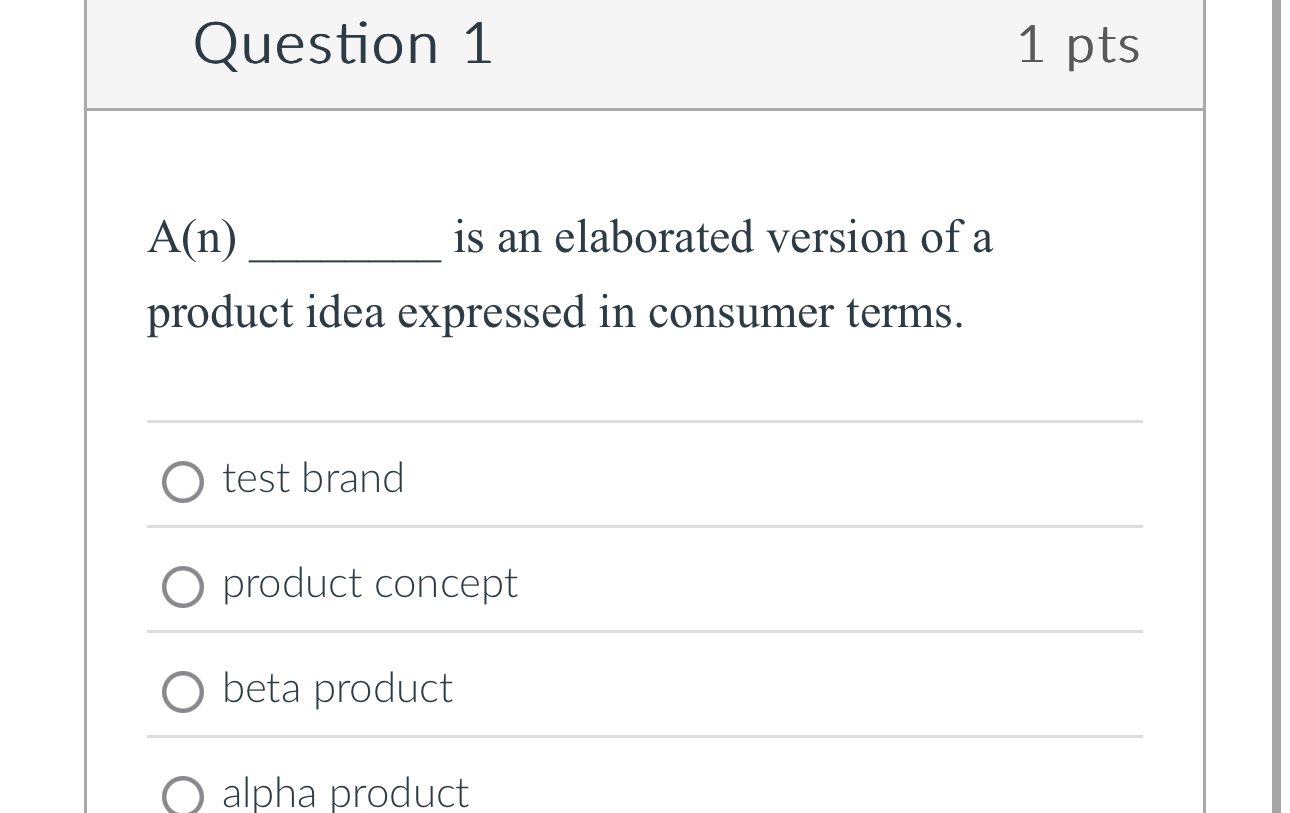Click the "product concept" answer label
The image size is (1290, 813).
pos(369,584)
